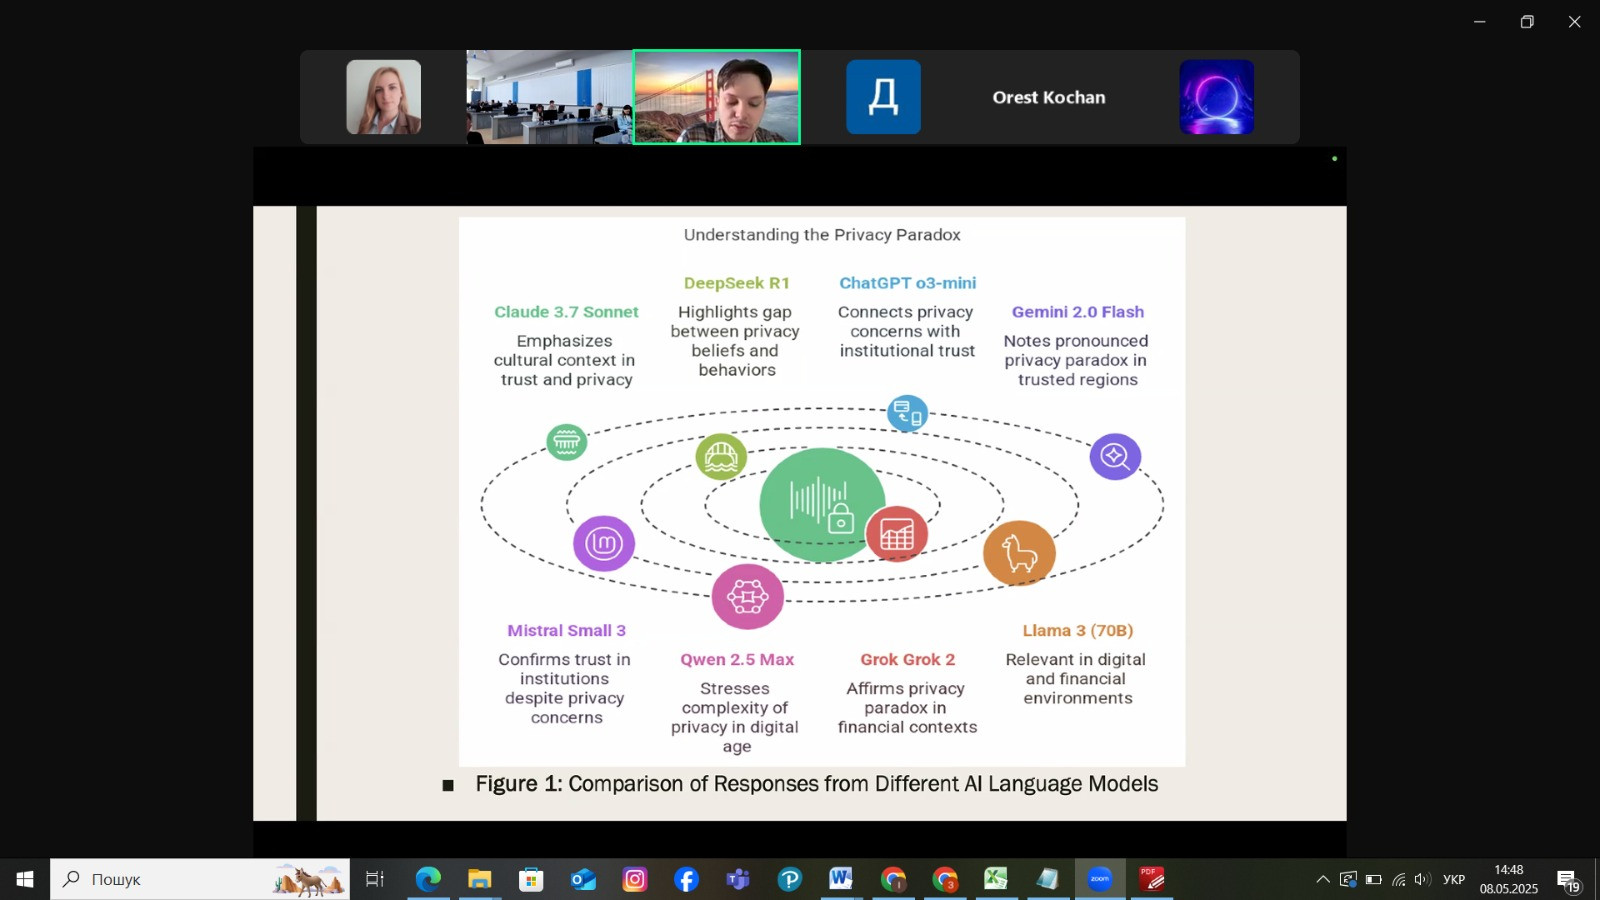Switch the УКР input language indicator
Viewport: 1600px width, 900px height.
coord(1454,880)
